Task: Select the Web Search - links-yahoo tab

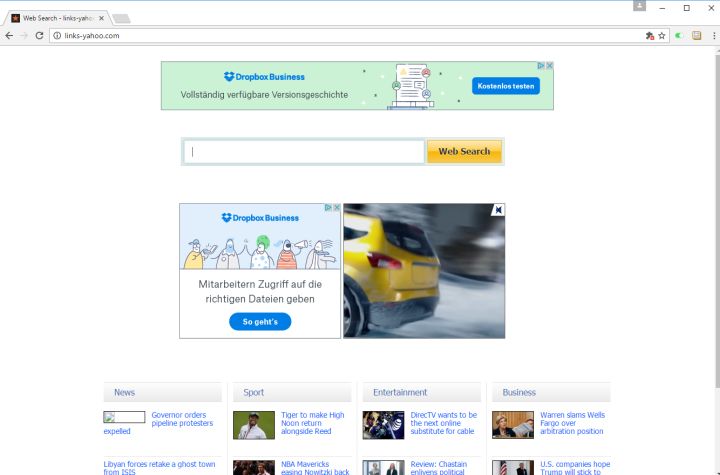Action: [x=57, y=18]
